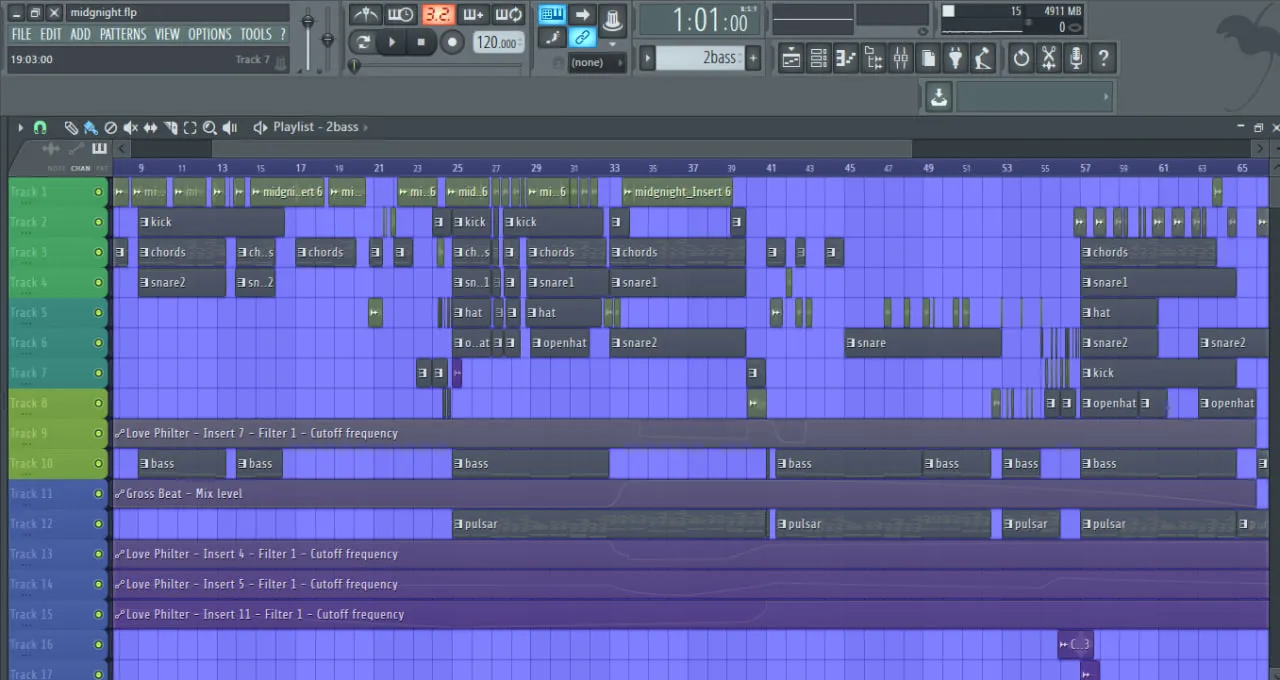The height and width of the screenshot is (680, 1280).
Task: Toggle loop recording
Action: coord(509,14)
